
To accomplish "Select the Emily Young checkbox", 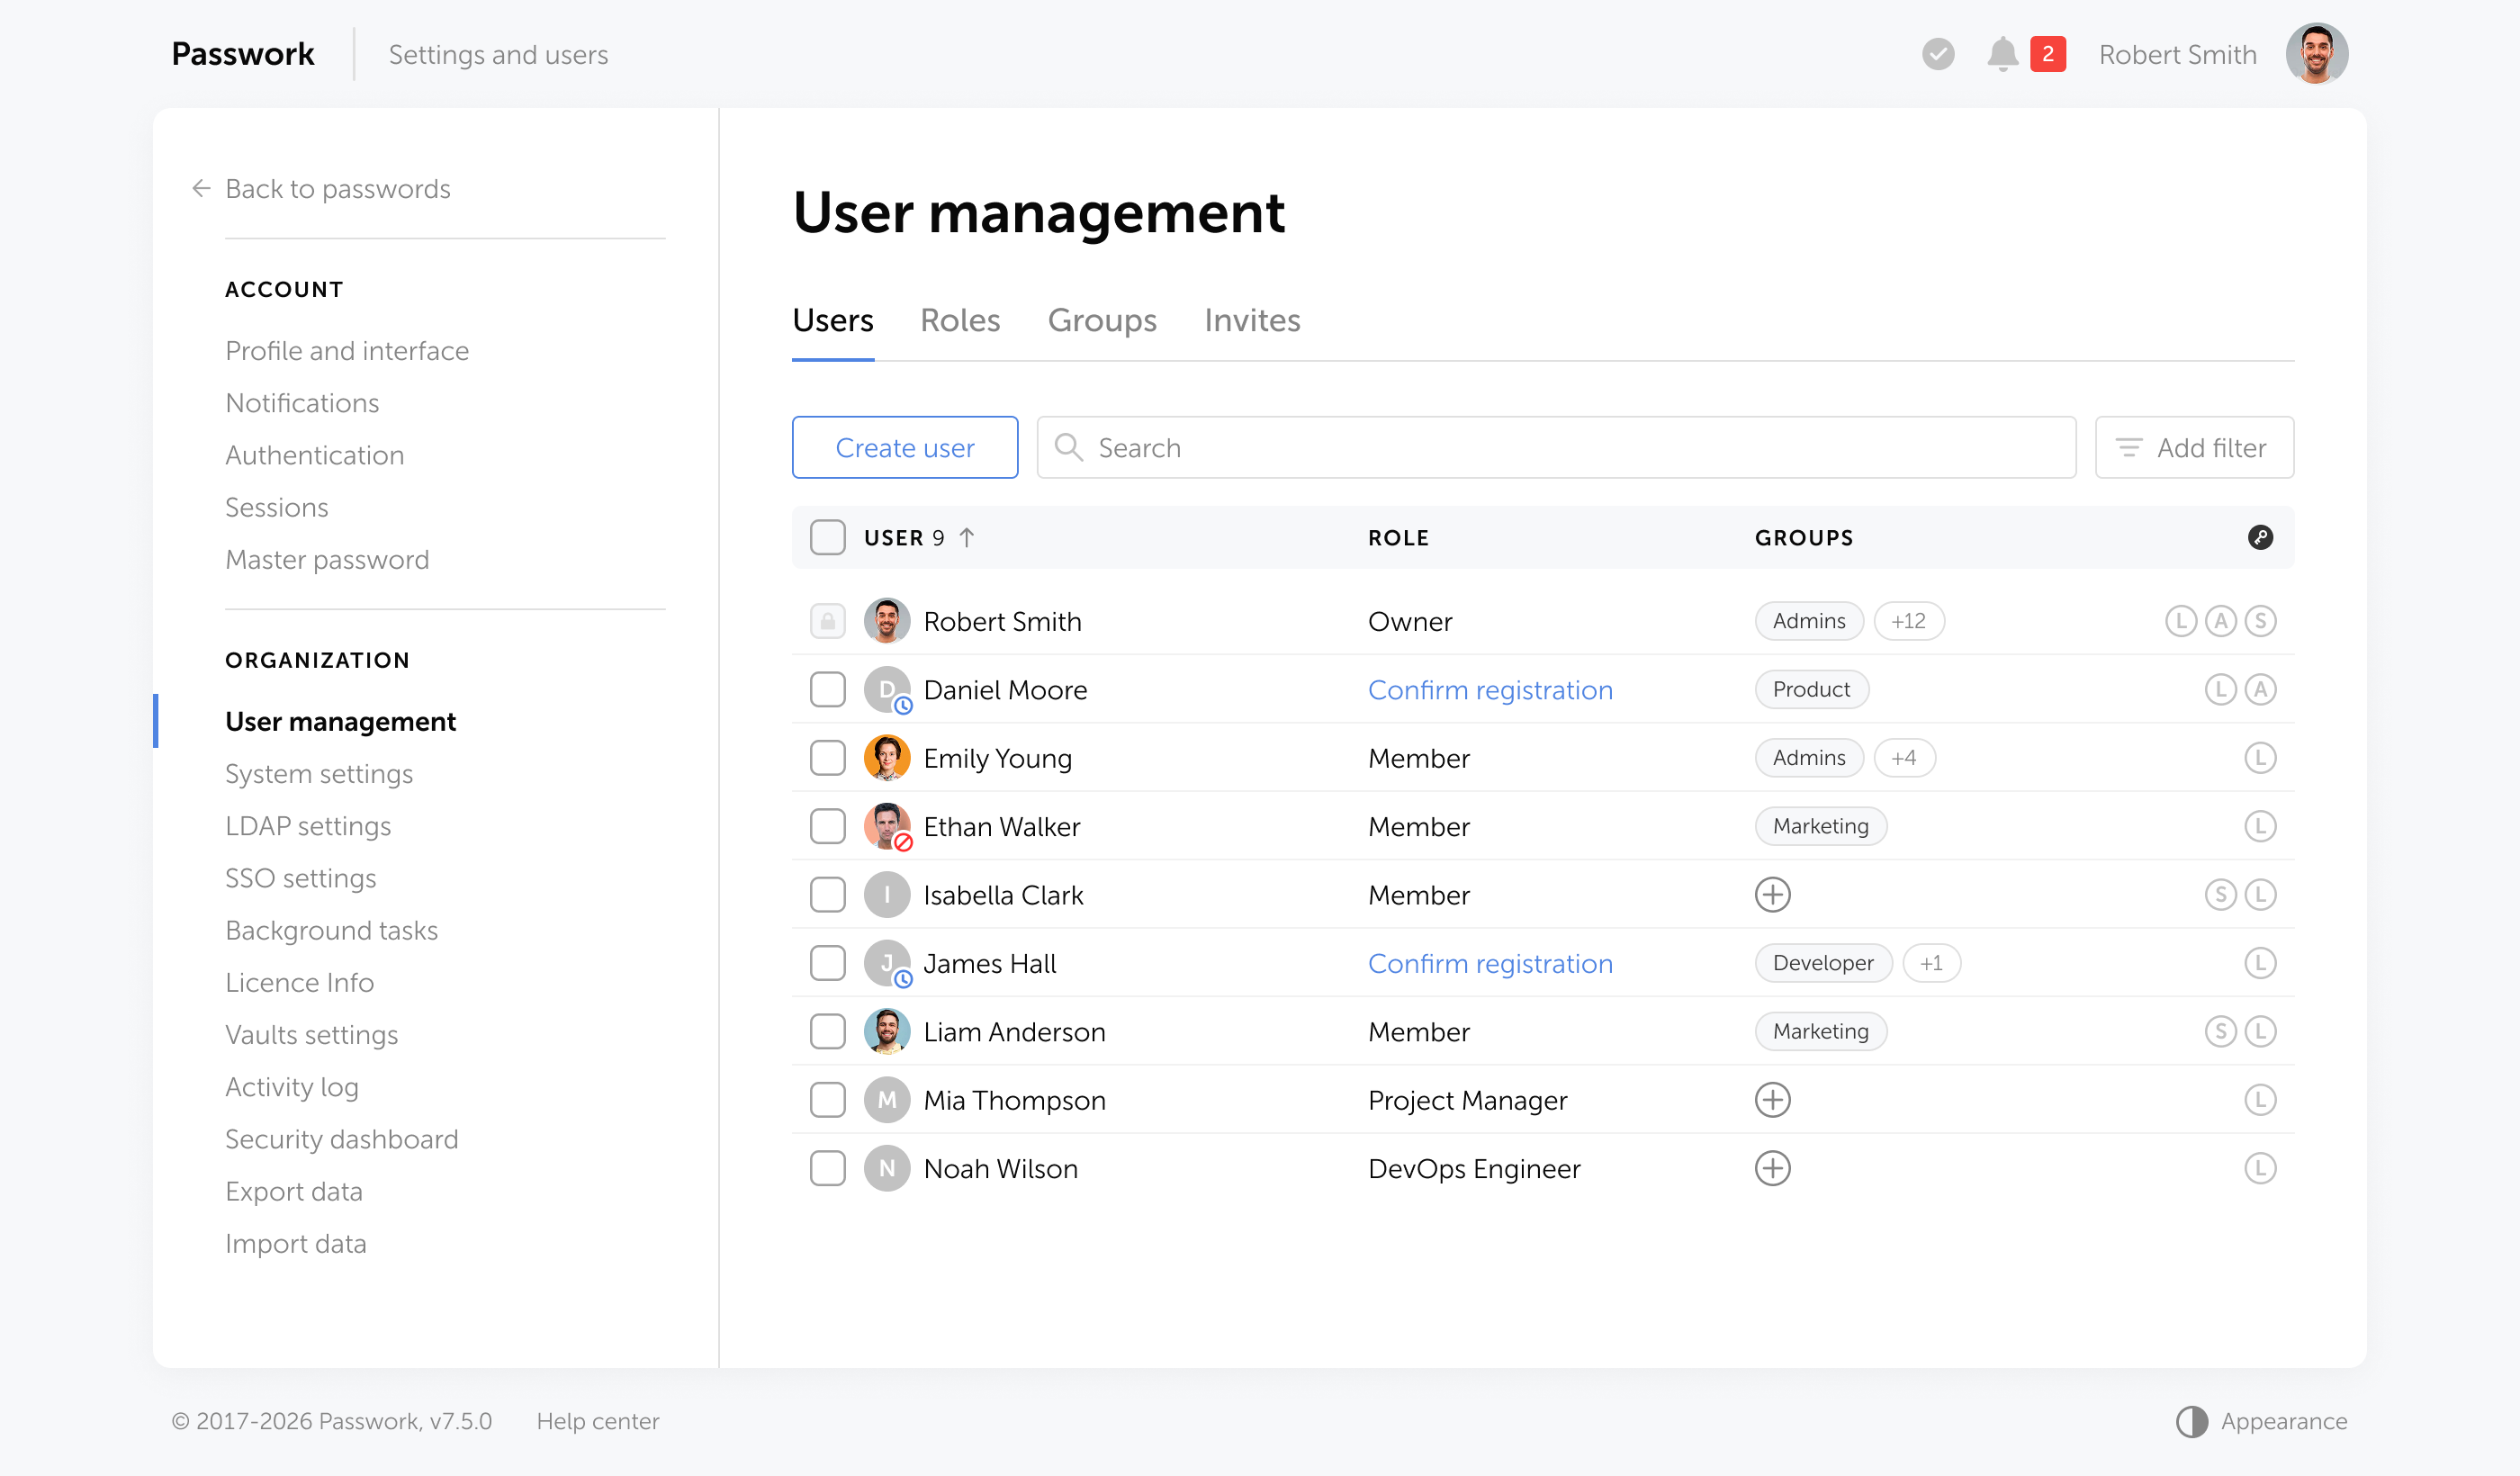I will tap(827, 758).
